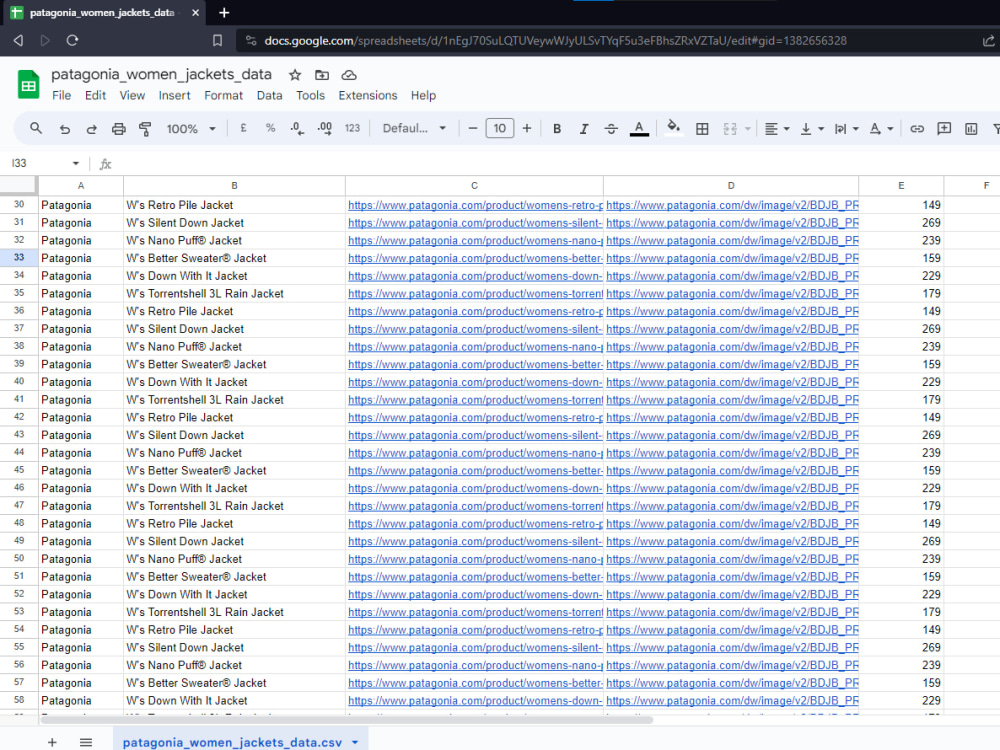The width and height of the screenshot is (1000, 750).
Task: Click the insert chart icon
Action: click(x=971, y=129)
